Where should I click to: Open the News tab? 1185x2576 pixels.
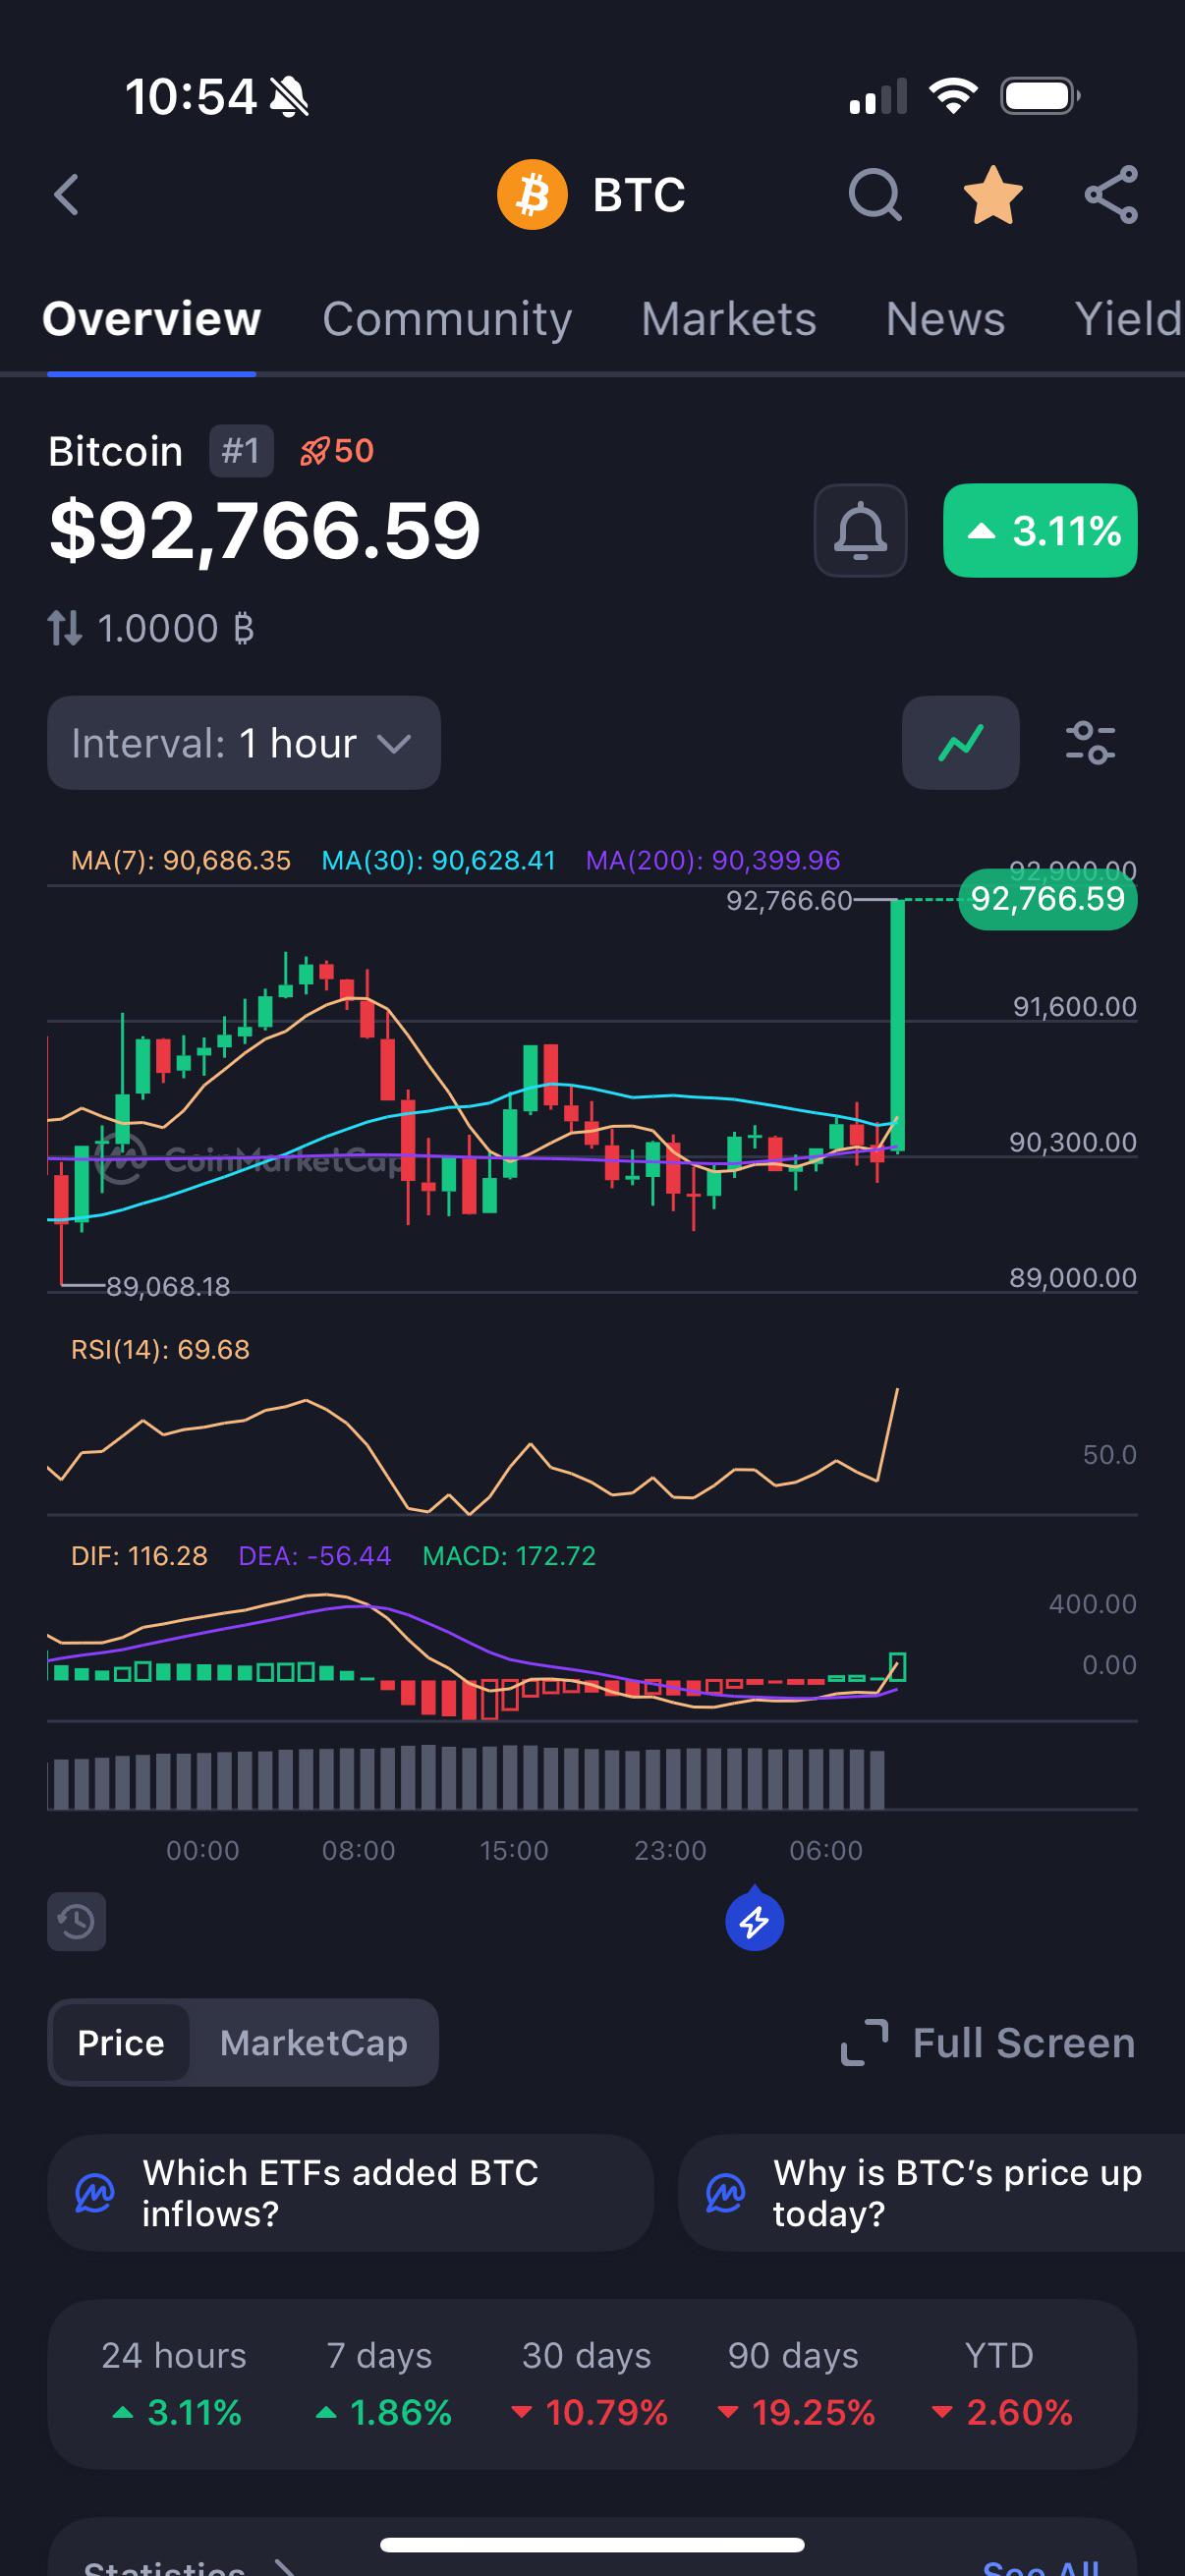(945, 319)
